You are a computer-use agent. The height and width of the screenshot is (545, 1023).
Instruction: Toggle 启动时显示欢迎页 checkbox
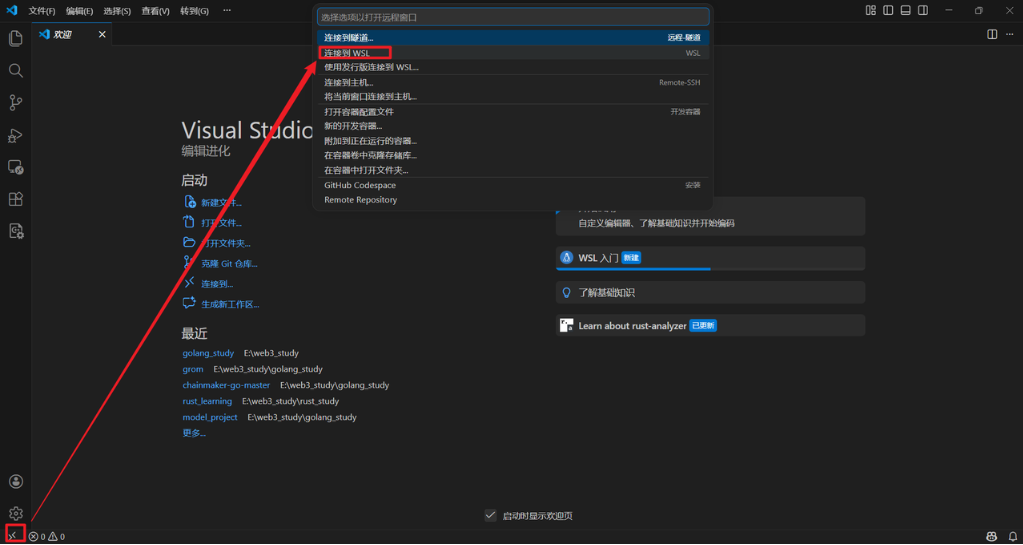(491, 516)
